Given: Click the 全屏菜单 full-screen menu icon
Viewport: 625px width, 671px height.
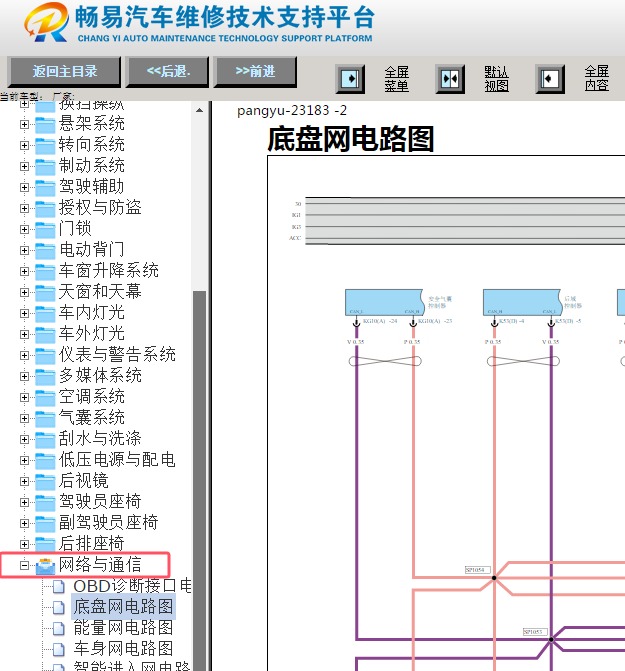Looking at the screenshot, I should point(350,79).
